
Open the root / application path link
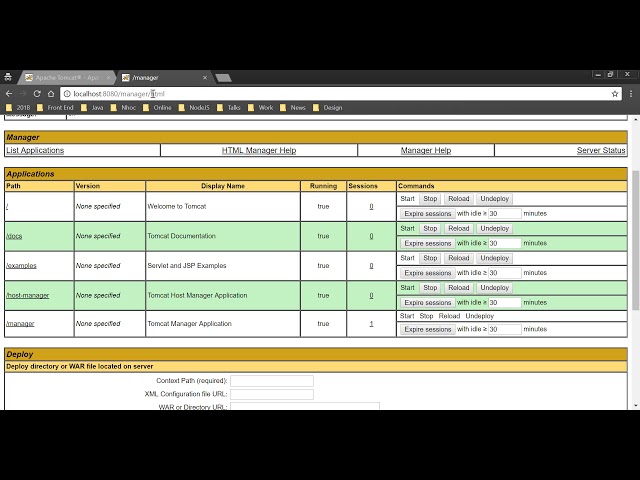click(x=7, y=207)
